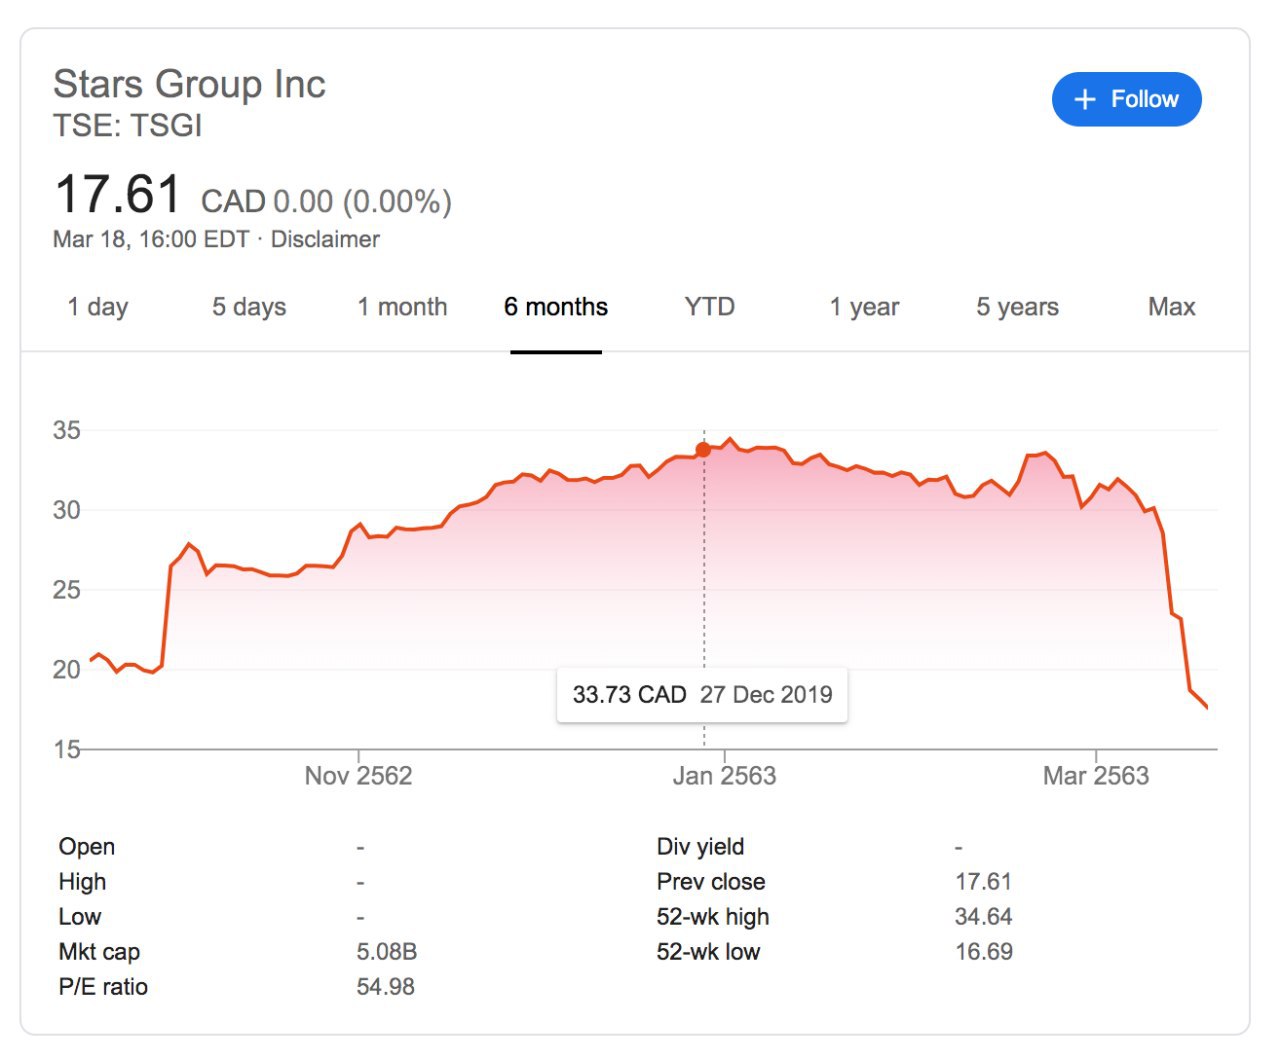
Task: Click the plus icon in Follow button
Action: (1085, 99)
